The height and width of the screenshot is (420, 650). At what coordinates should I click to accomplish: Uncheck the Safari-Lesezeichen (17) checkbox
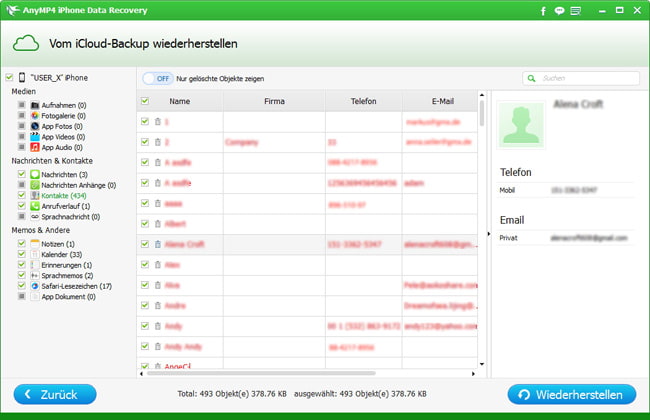tap(22, 285)
